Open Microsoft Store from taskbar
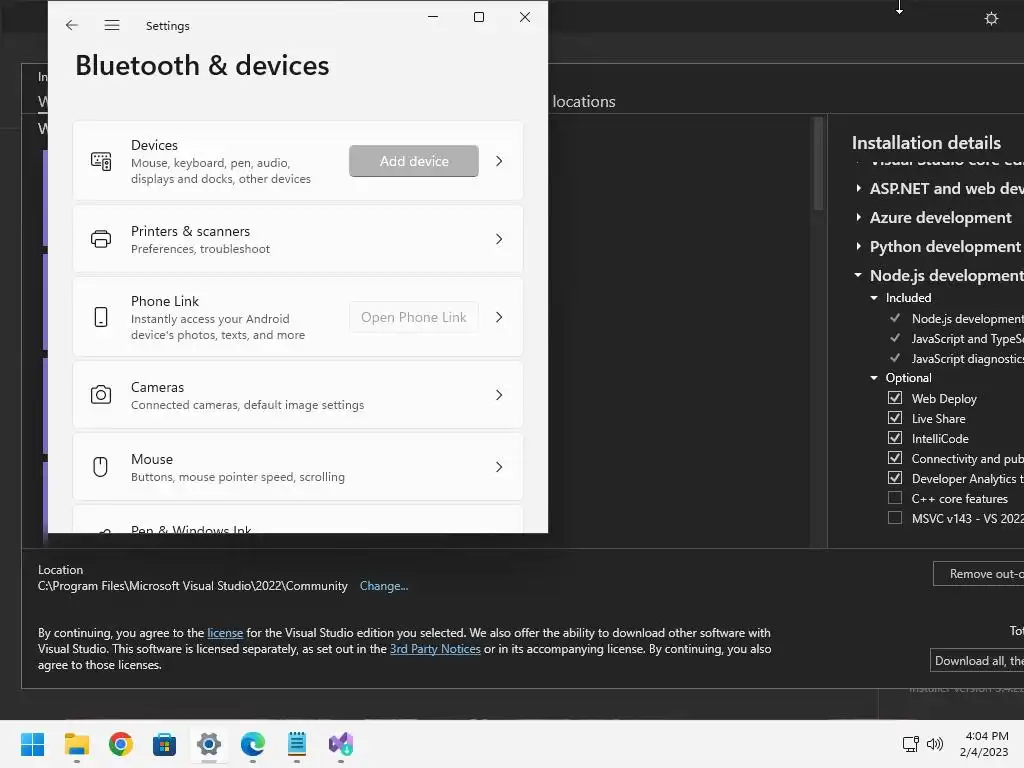This screenshot has height=768, width=1024. point(165,744)
